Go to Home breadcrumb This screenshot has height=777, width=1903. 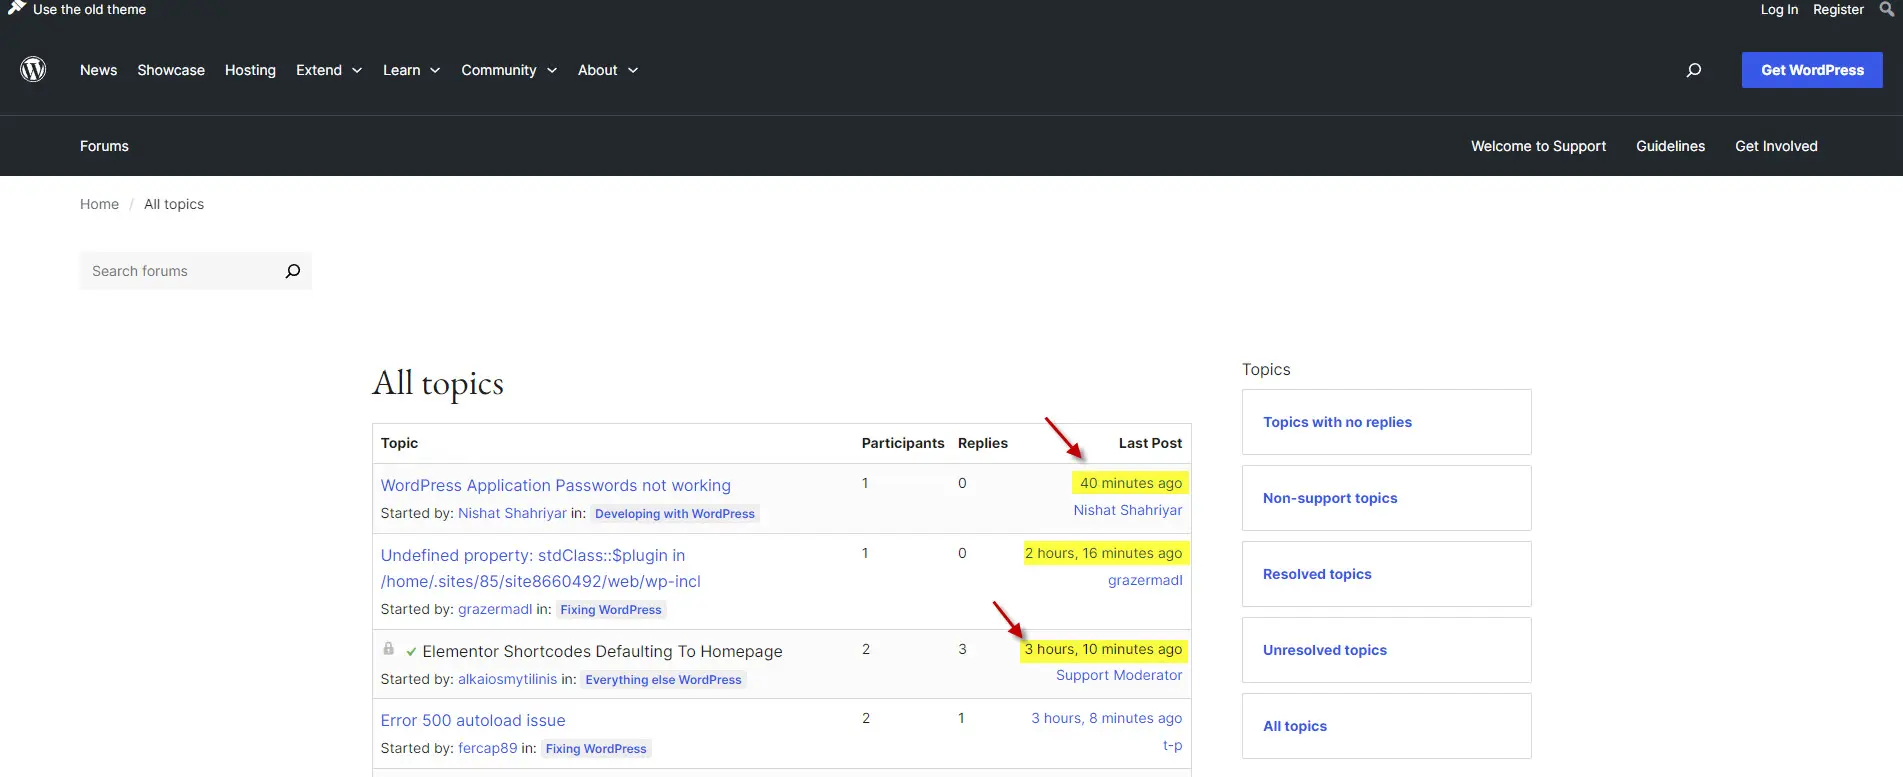99,204
